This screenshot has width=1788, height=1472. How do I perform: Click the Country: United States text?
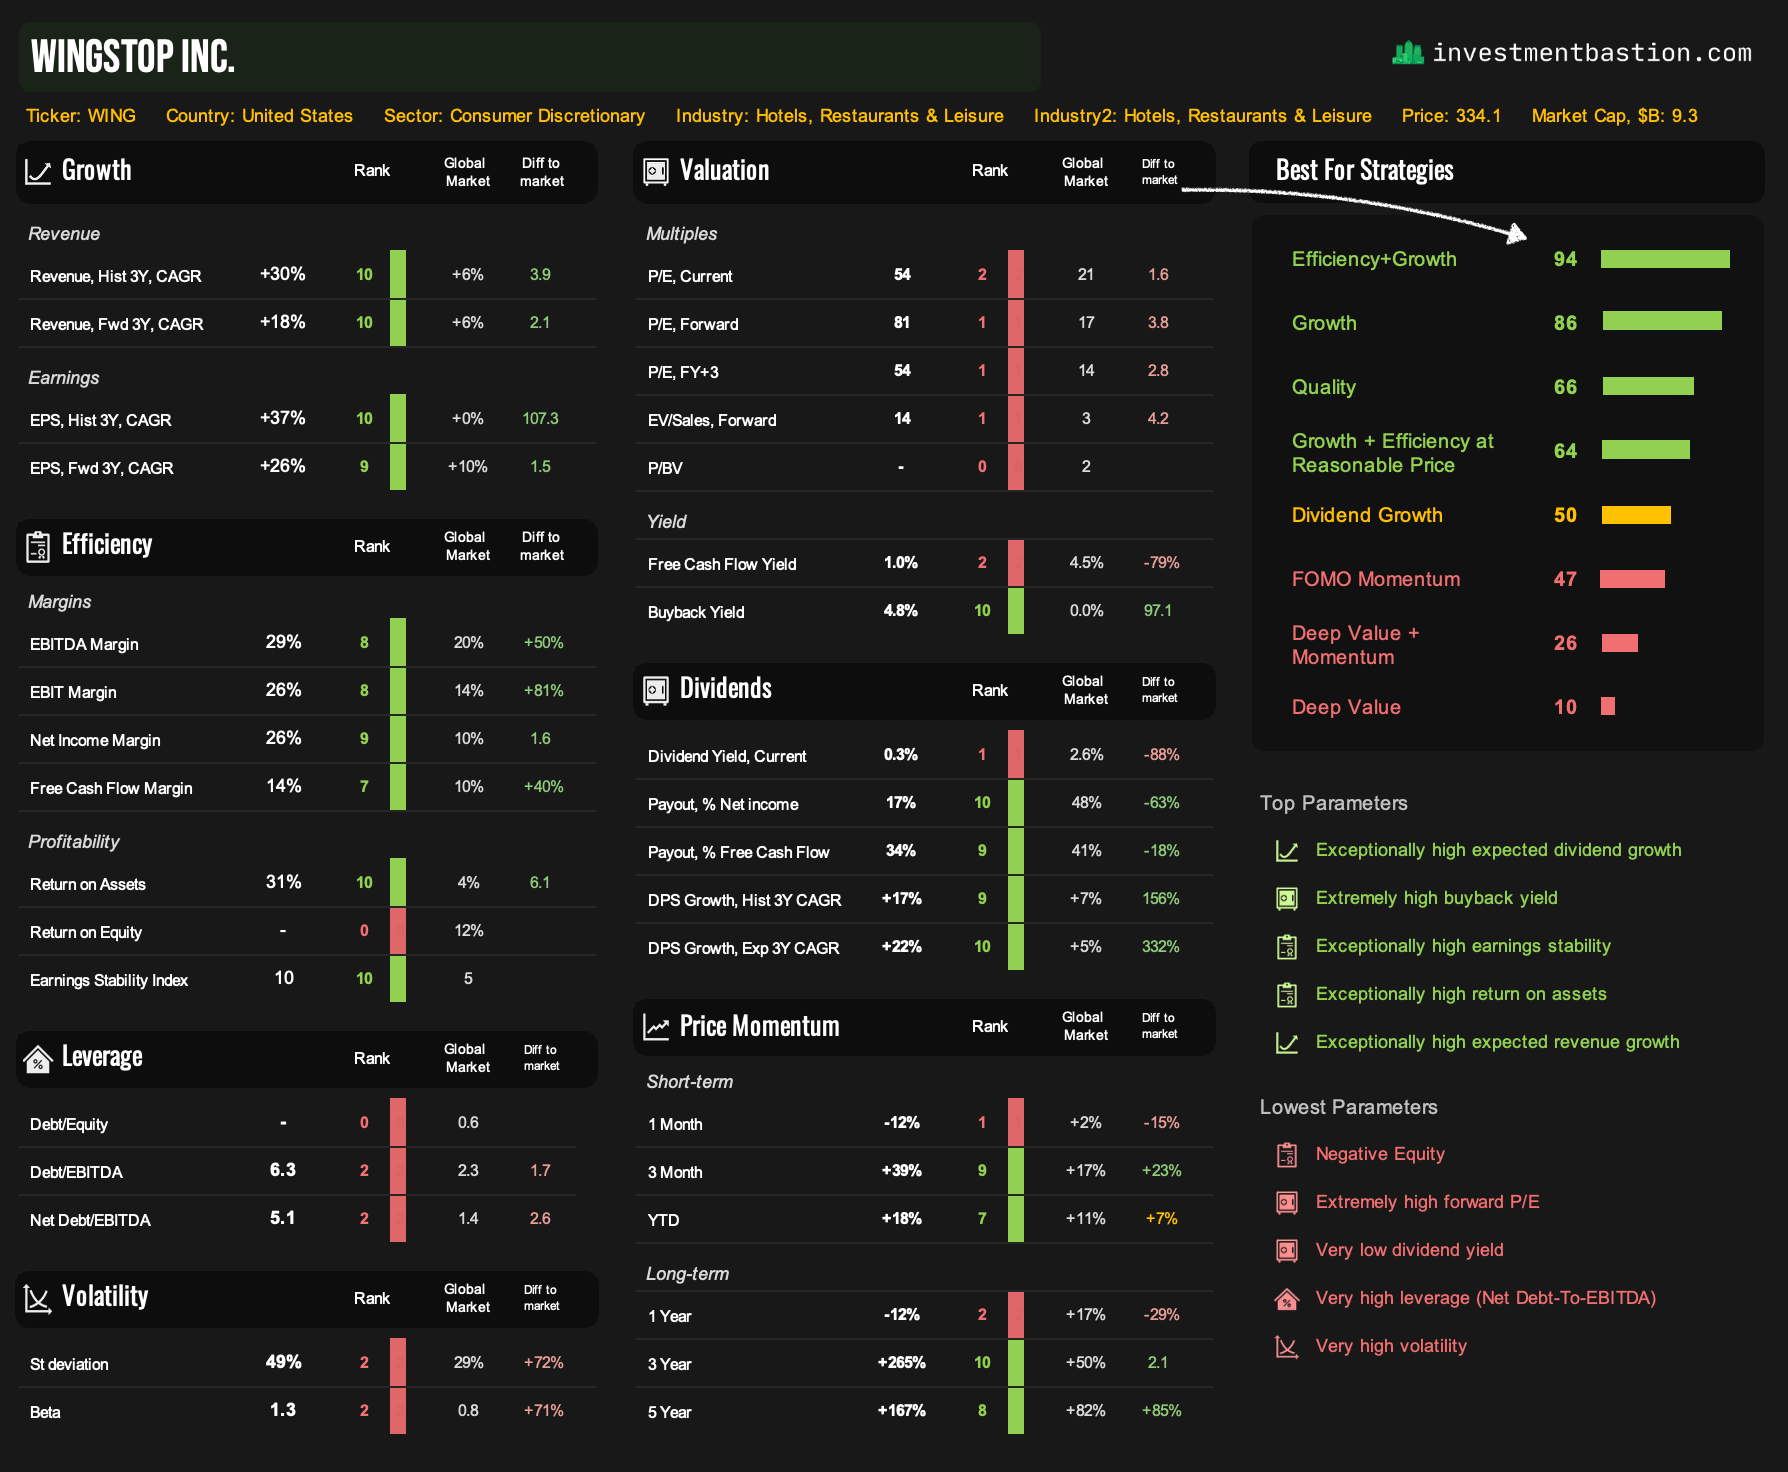tap(259, 116)
